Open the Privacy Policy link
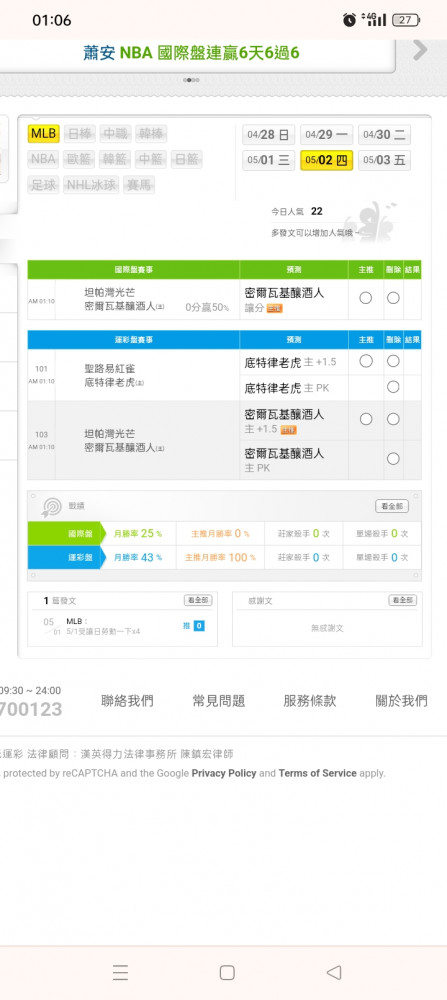 tap(224, 773)
